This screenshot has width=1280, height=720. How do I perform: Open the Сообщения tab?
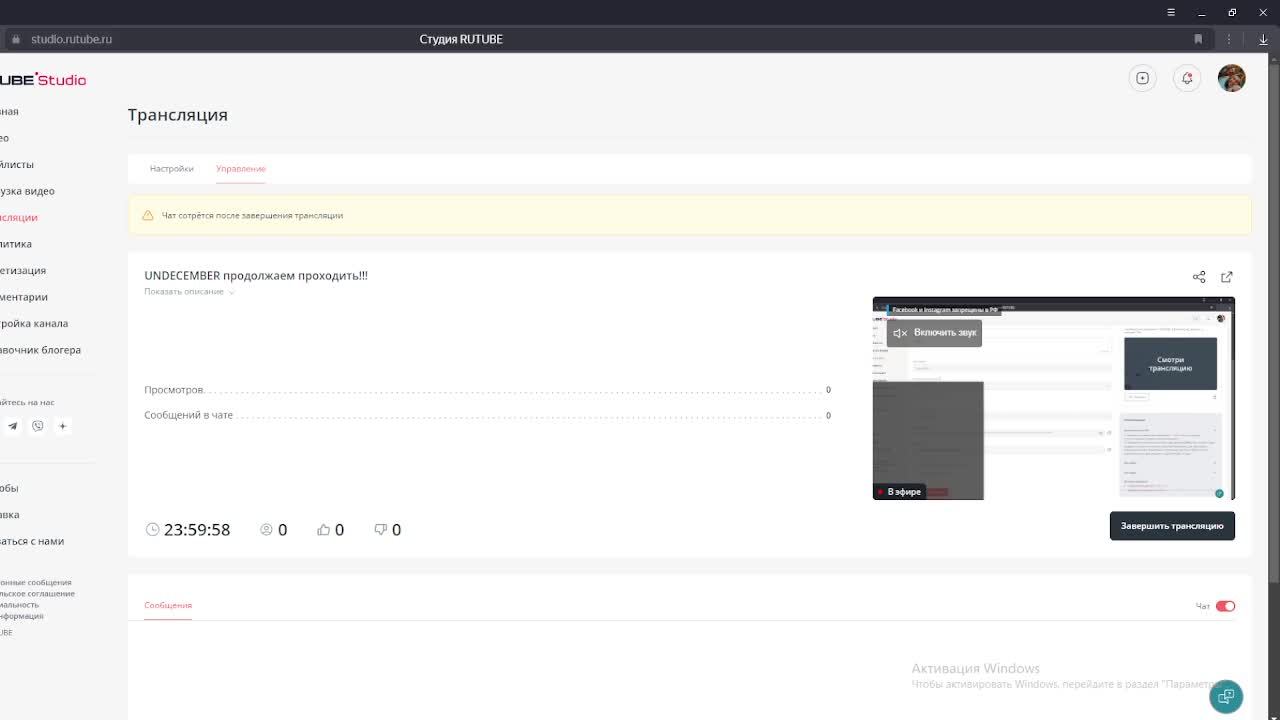168,605
